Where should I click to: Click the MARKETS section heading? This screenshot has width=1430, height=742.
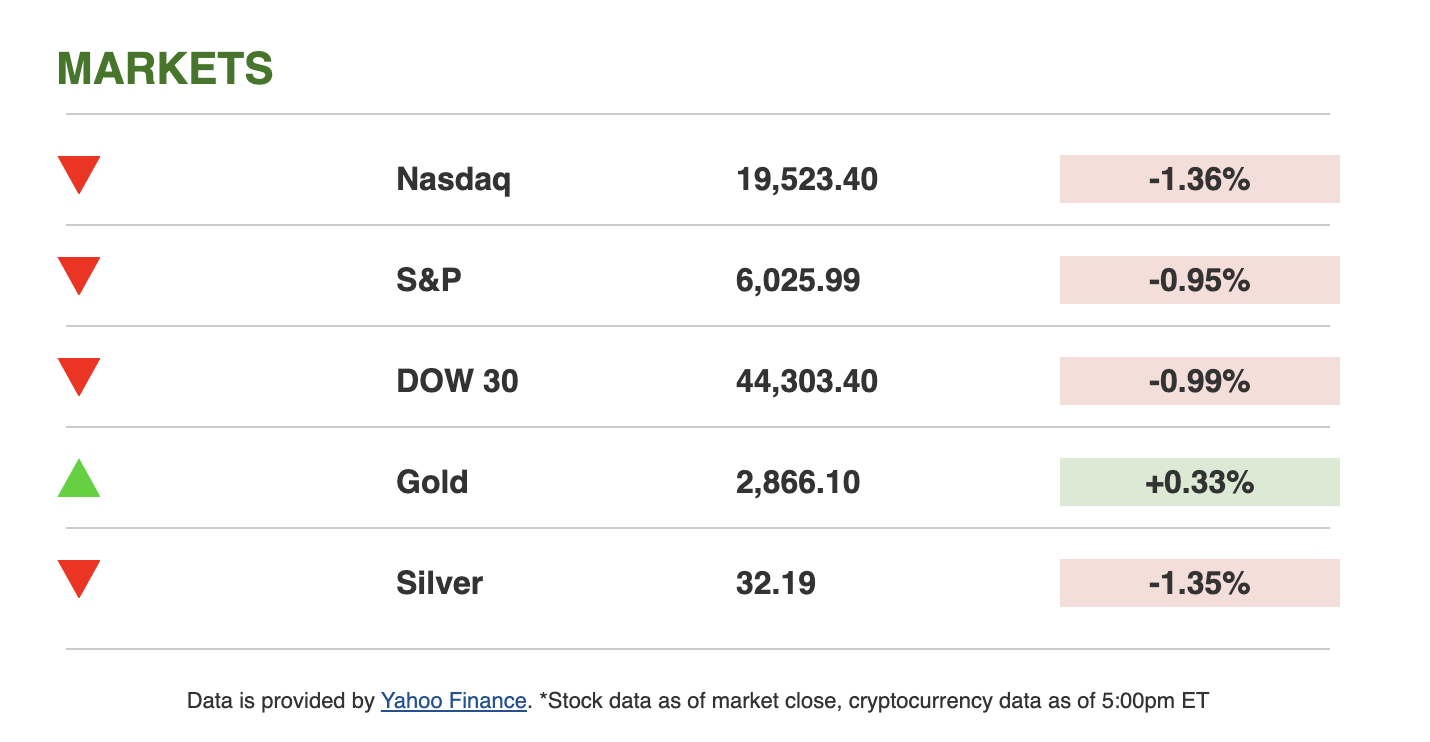tap(165, 69)
